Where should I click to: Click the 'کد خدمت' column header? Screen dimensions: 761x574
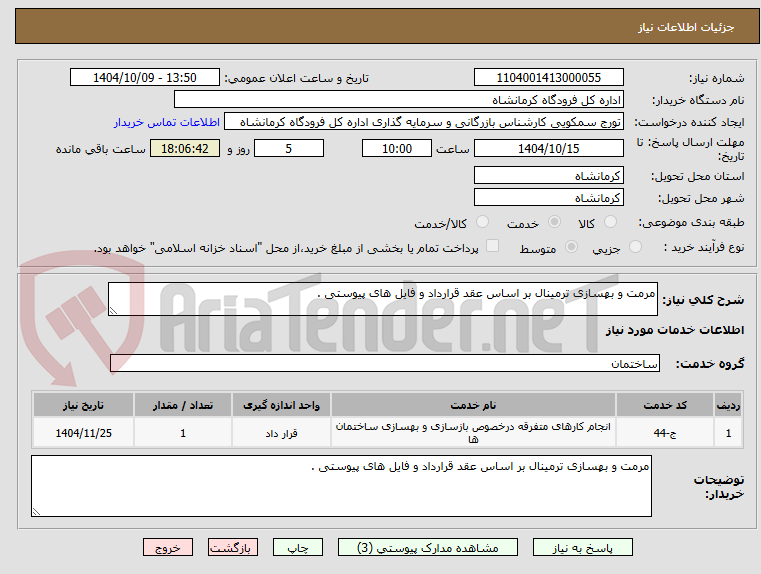pos(665,405)
